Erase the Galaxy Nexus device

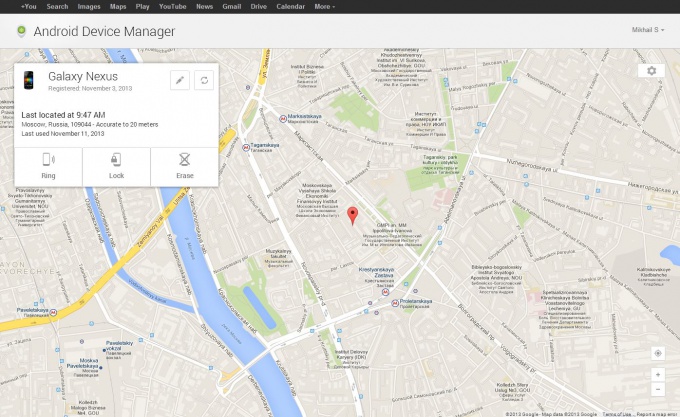tap(184, 166)
